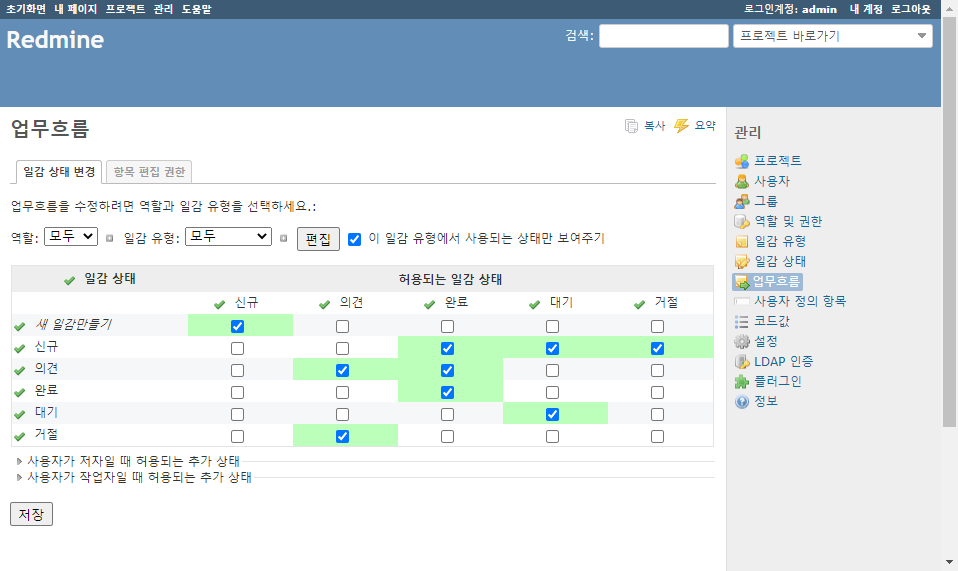The height and width of the screenshot is (571, 958).
Task: Uncheck 대기 row 대기 column checkbox
Action: [552, 415]
